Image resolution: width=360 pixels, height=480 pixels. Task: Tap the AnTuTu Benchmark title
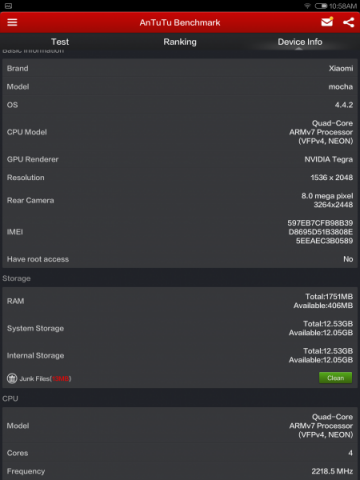coord(180,22)
